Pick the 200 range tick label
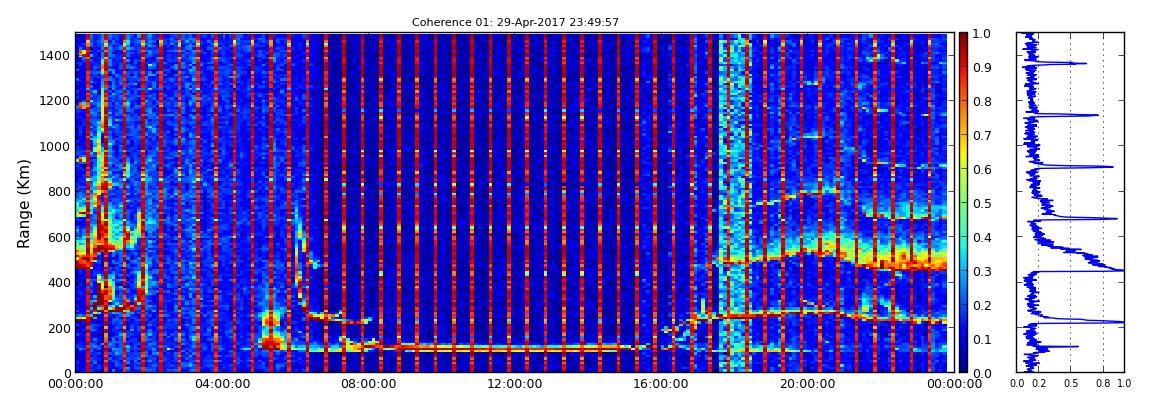The height and width of the screenshot is (407, 1150). (59, 329)
